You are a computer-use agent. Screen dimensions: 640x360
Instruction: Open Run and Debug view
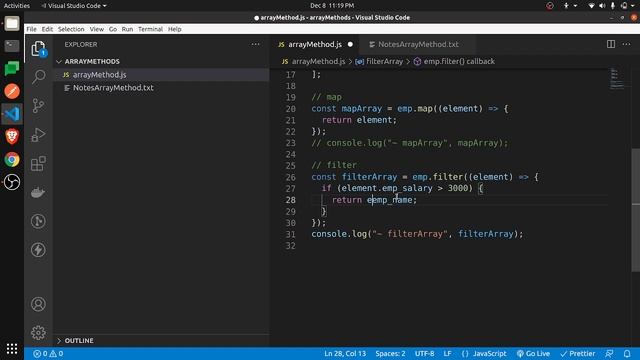38,135
